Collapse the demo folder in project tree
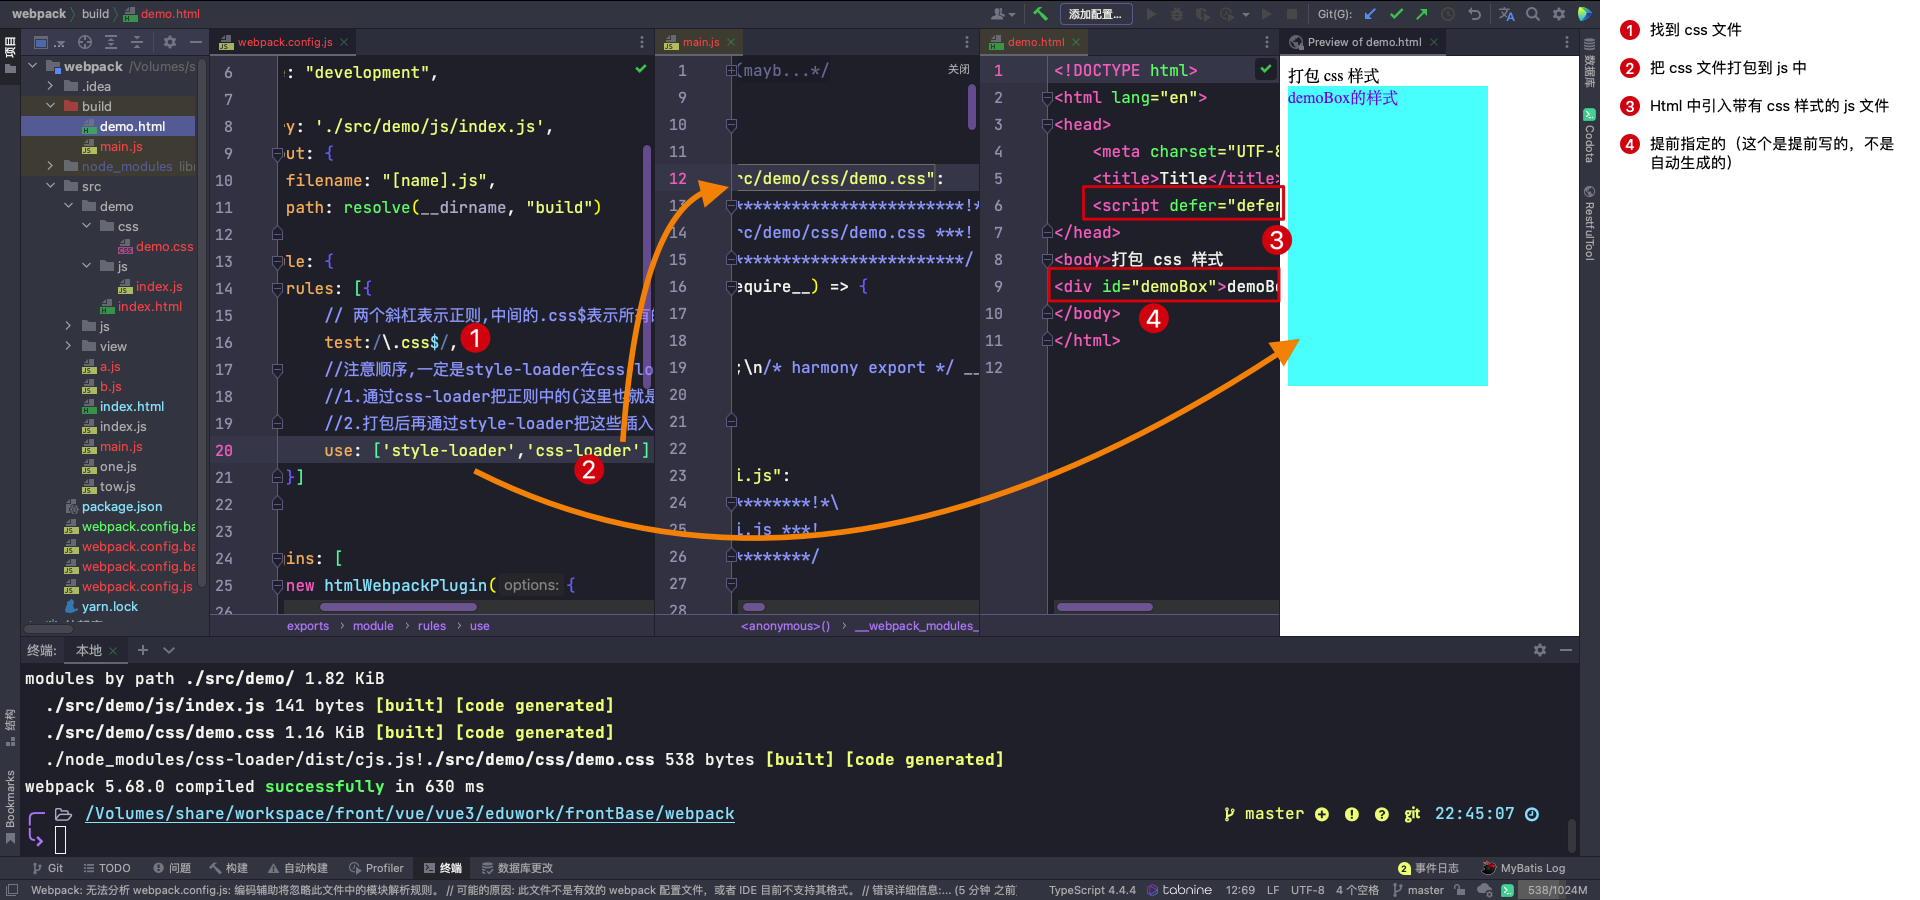Viewport: 1920px width, 900px height. tap(68, 206)
